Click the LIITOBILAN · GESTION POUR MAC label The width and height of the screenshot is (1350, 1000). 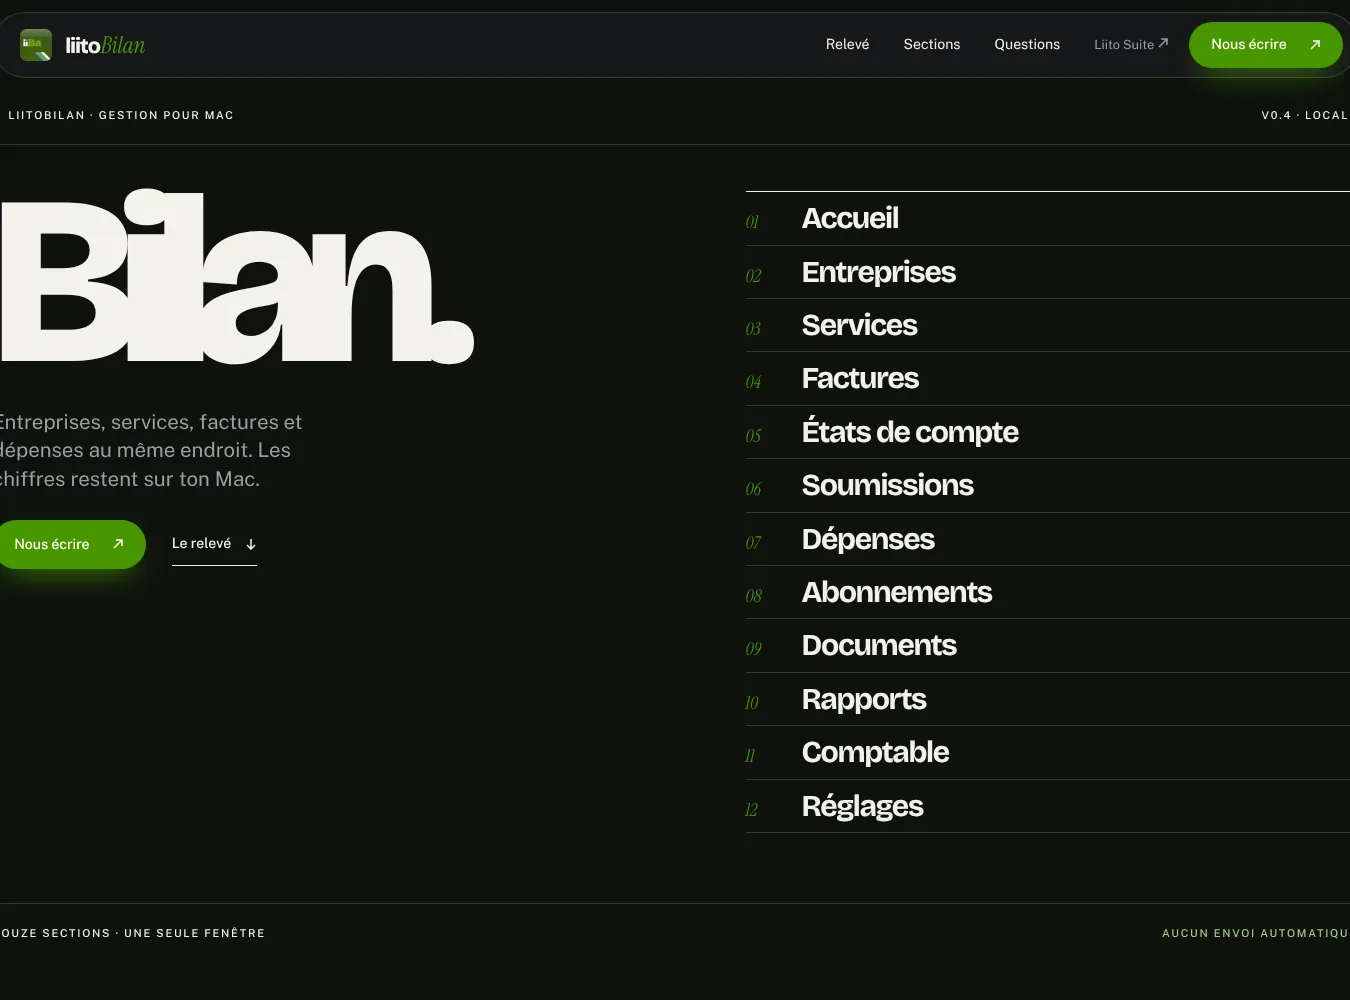(121, 115)
